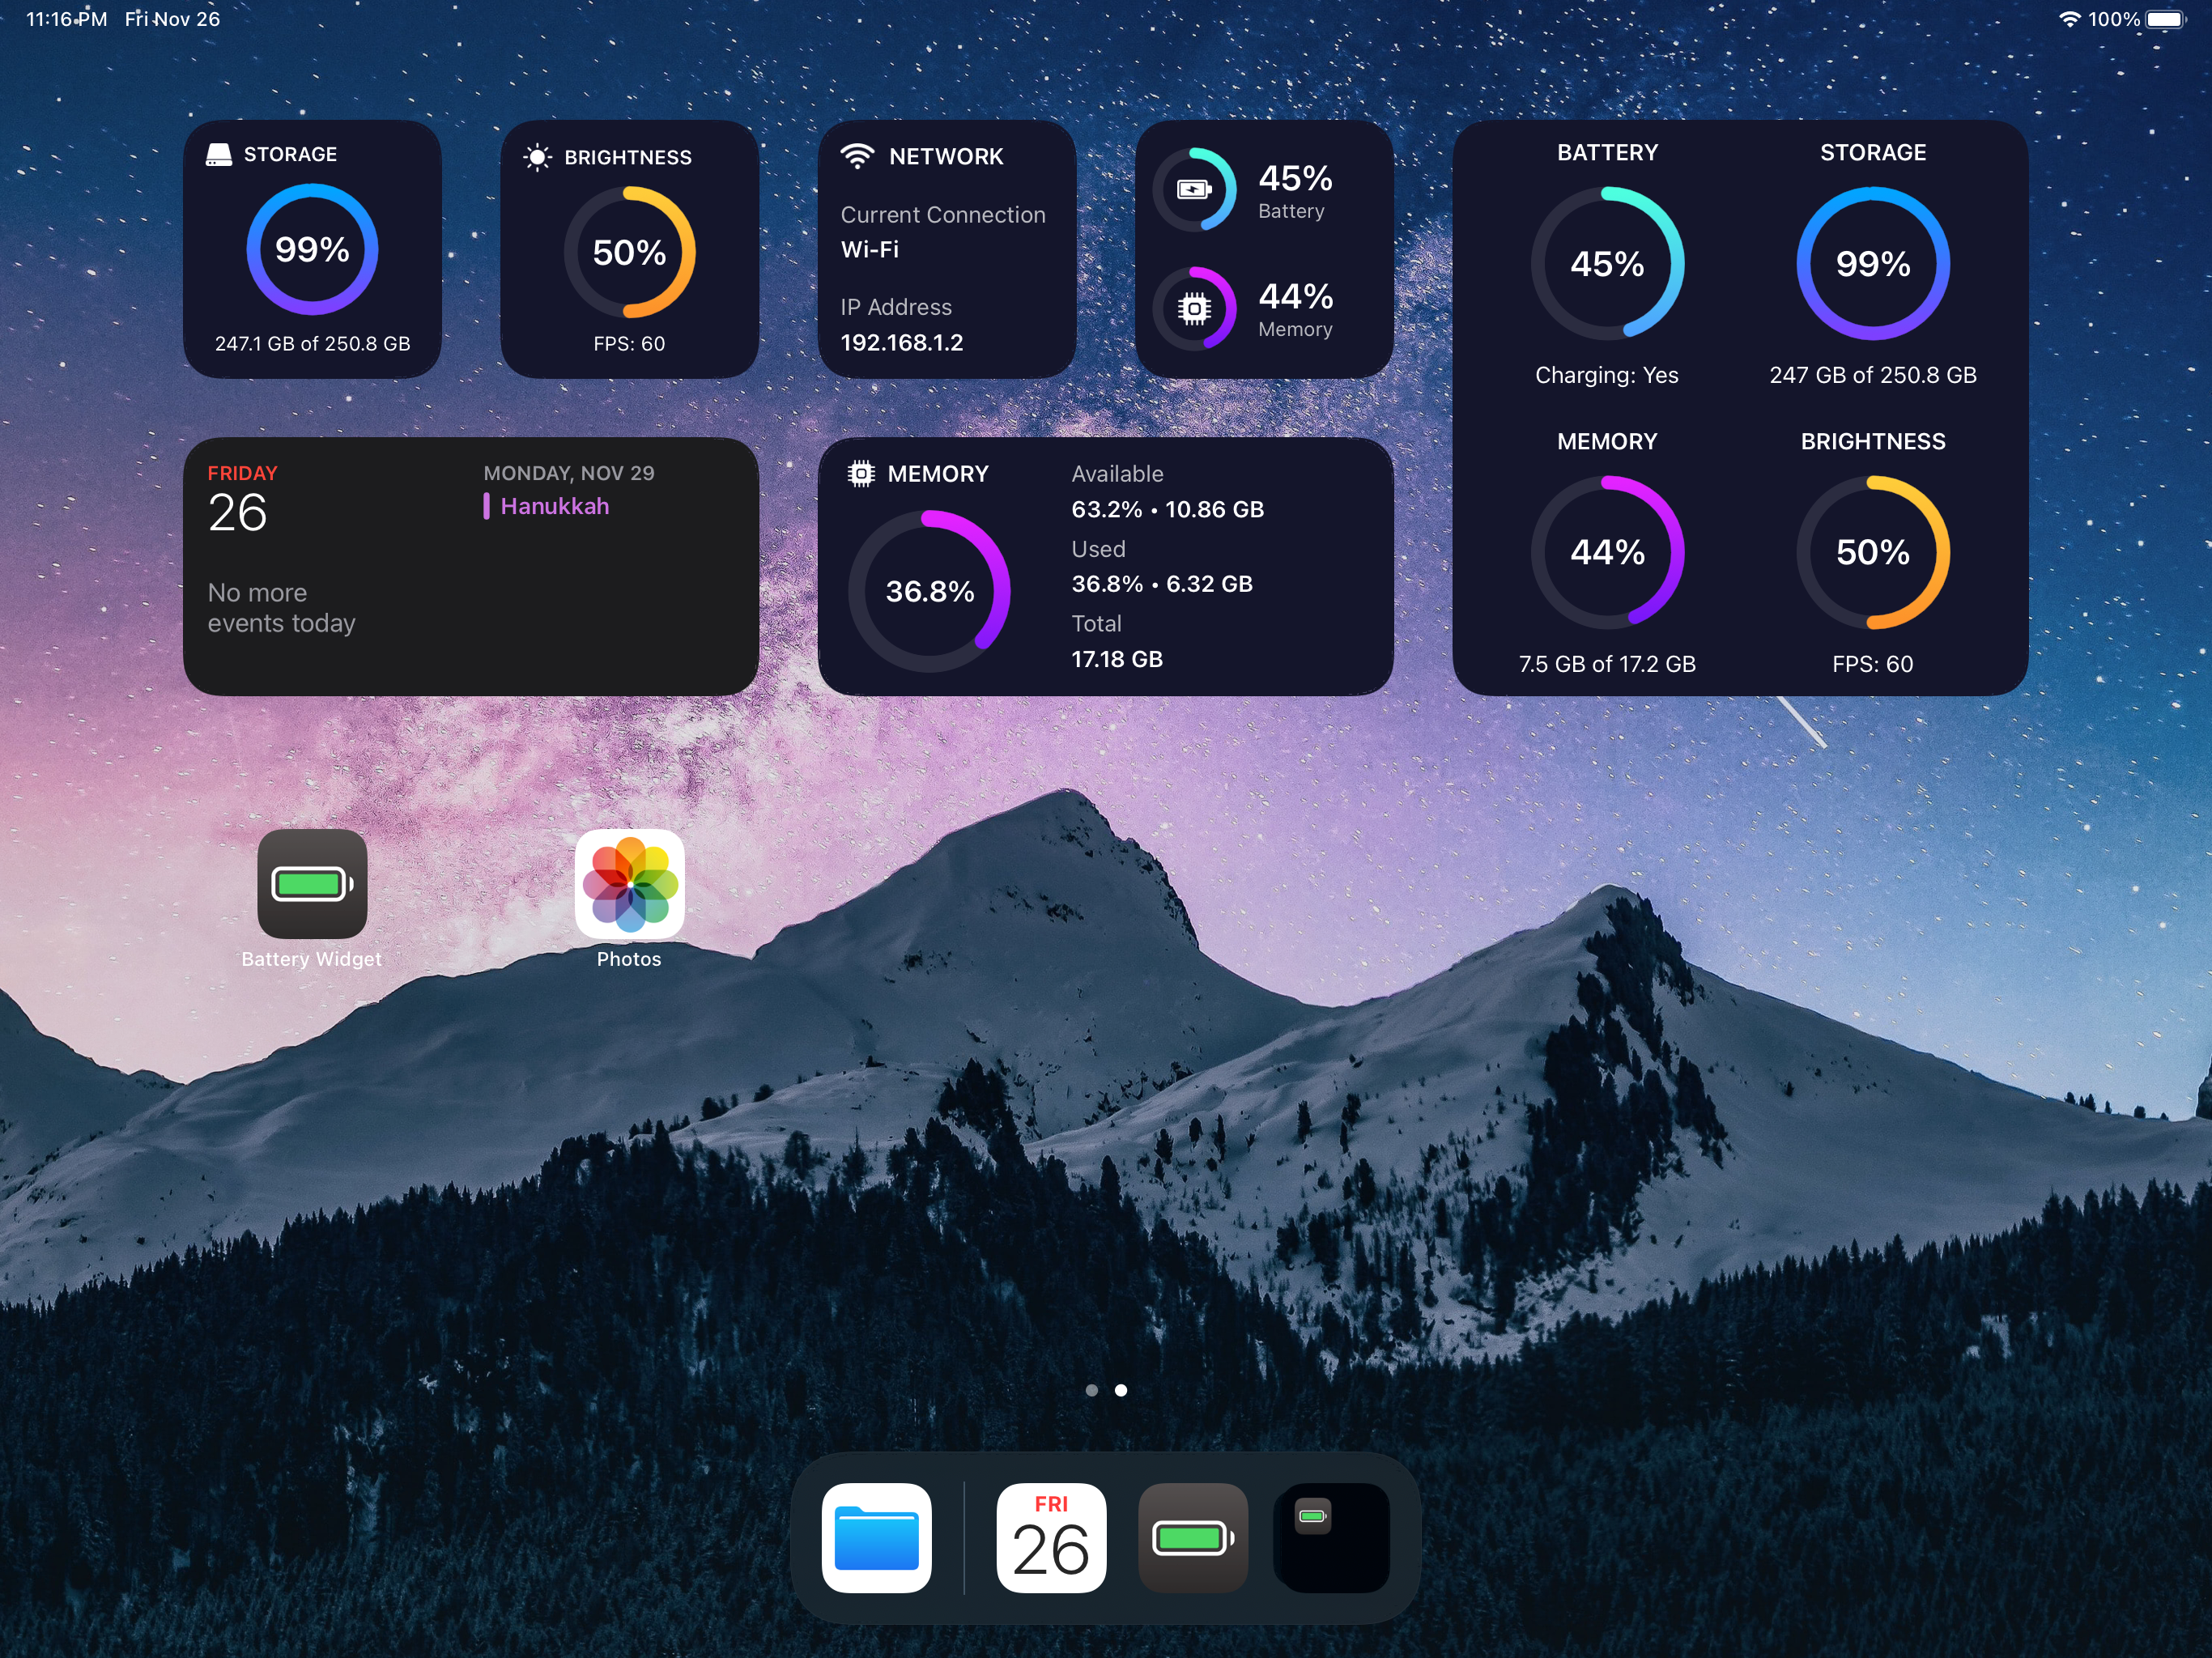
Task: Tap the battery icon in status bar
Action: [2166, 19]
